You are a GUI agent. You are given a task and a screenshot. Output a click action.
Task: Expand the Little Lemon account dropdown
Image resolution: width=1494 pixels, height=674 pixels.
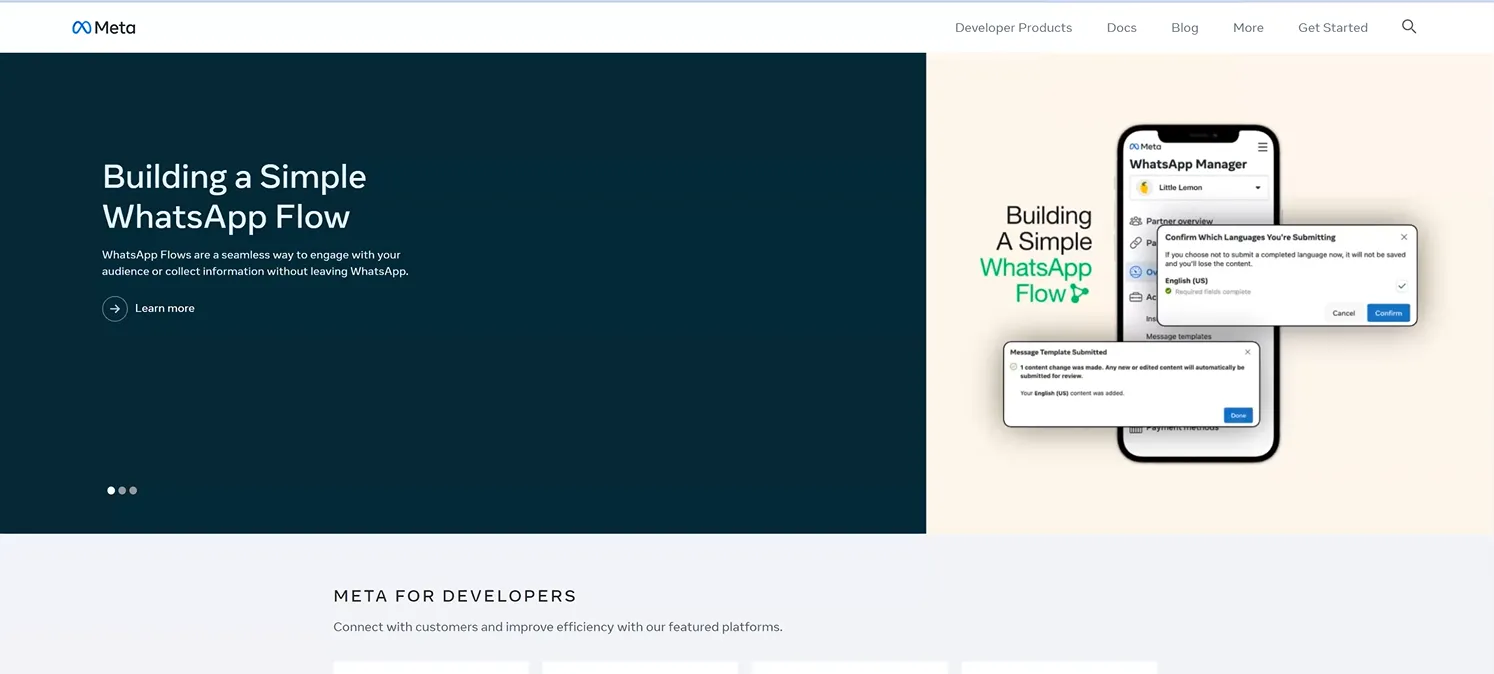[1257, 188]
